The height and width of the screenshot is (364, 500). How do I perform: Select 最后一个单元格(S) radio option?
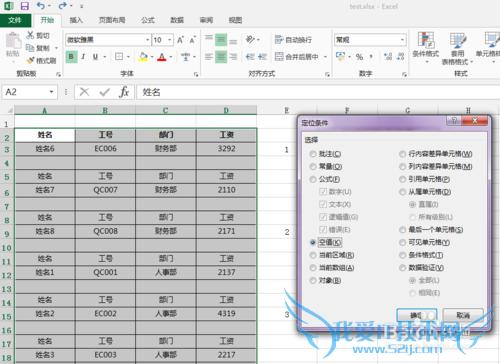[x=402, y=230]
